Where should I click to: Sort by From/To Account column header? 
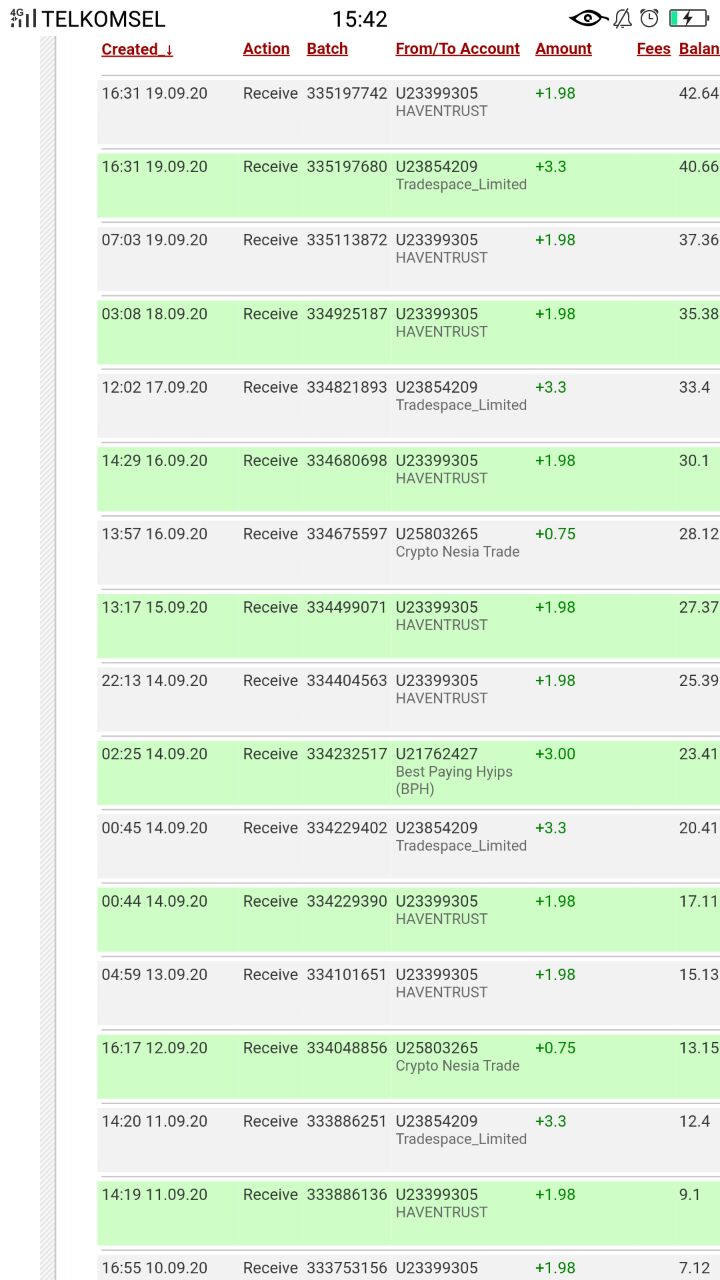[458, 49]
